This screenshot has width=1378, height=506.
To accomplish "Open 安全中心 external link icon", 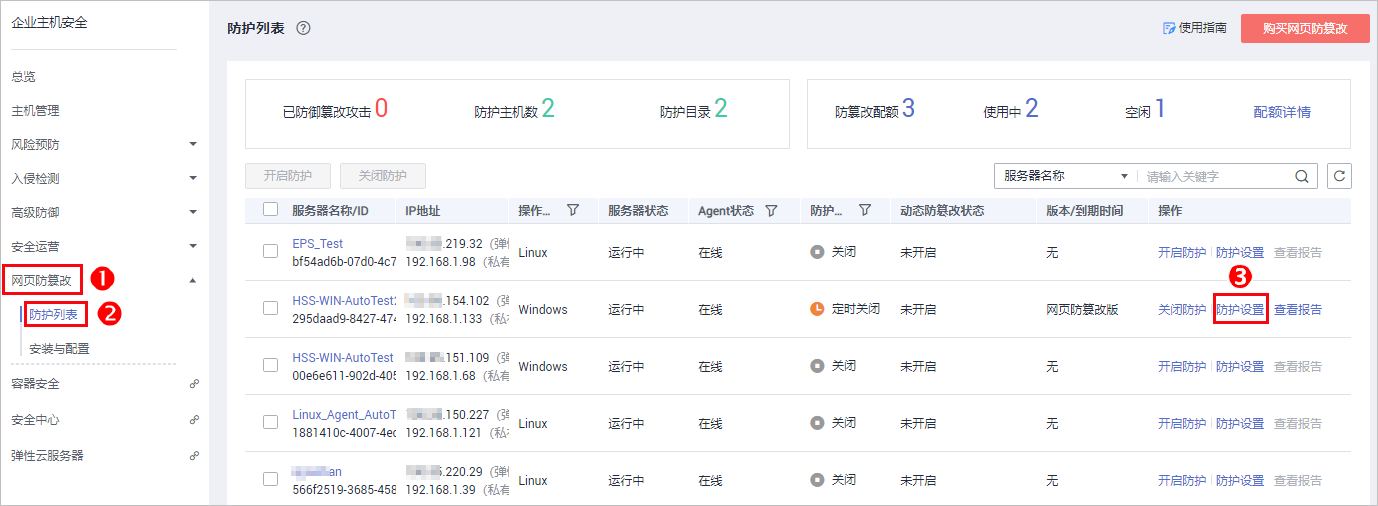I will pos(194,420).
